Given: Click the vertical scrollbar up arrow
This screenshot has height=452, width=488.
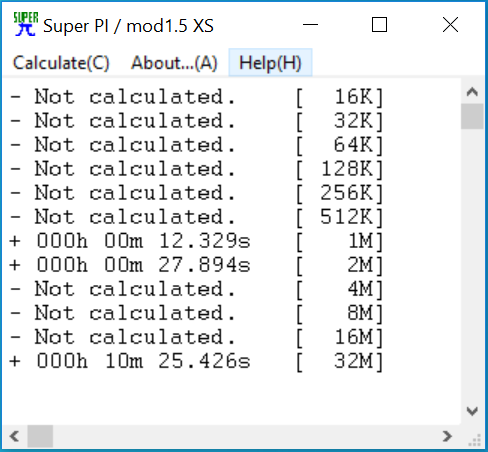Looking at the screenshot, I should tap(472, 91).
